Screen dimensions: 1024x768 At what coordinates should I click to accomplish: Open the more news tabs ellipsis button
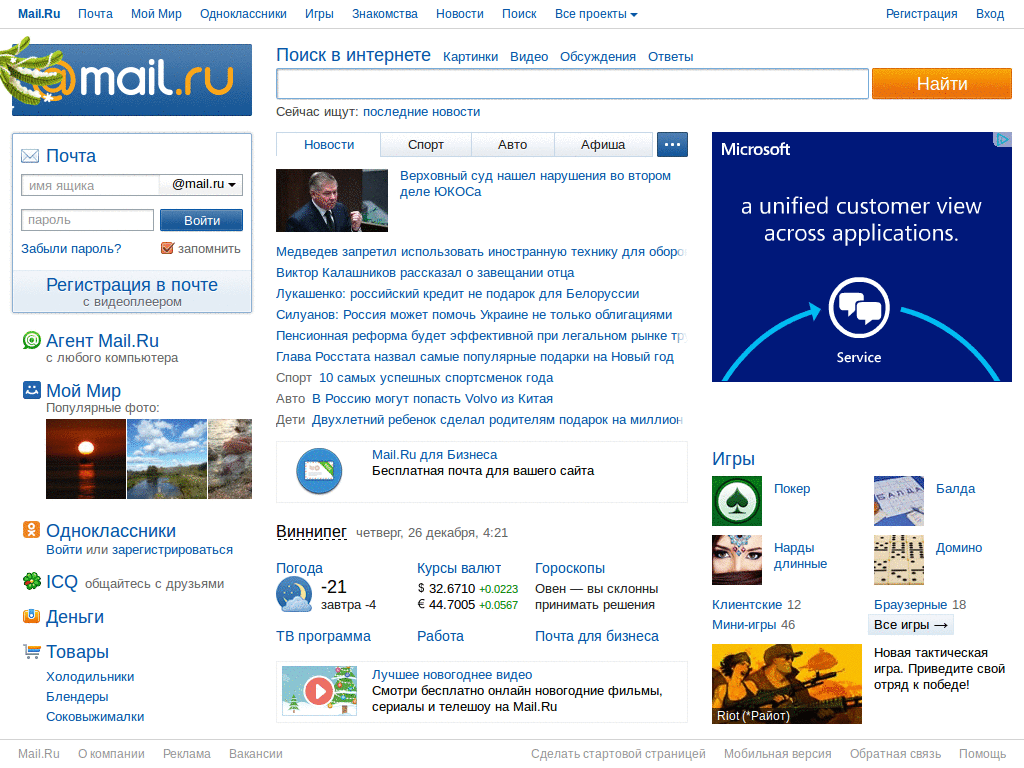[x=672, y=144]
